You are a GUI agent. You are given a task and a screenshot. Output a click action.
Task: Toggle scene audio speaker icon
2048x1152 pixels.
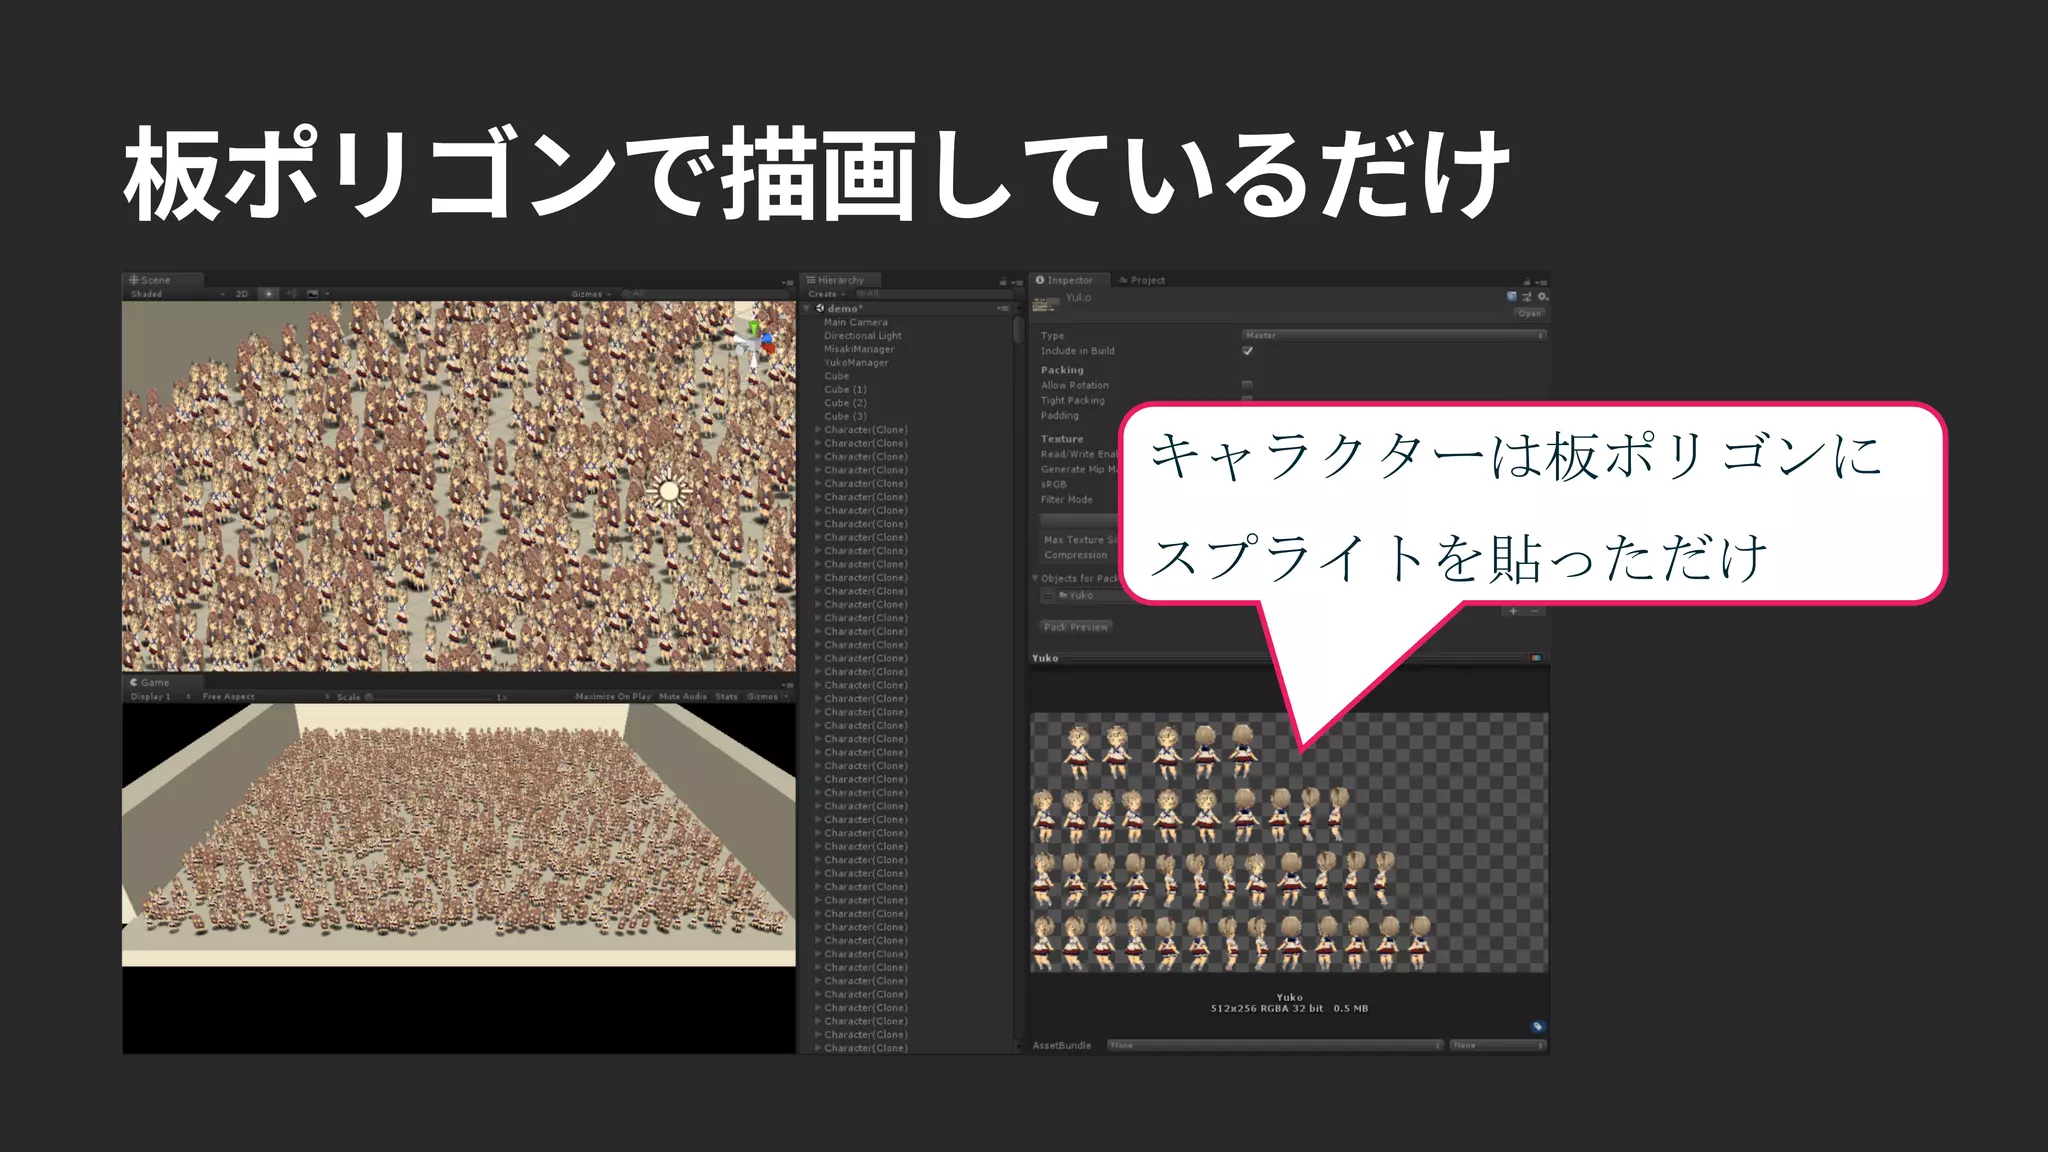pyautogui.click(x=291, y=294)
